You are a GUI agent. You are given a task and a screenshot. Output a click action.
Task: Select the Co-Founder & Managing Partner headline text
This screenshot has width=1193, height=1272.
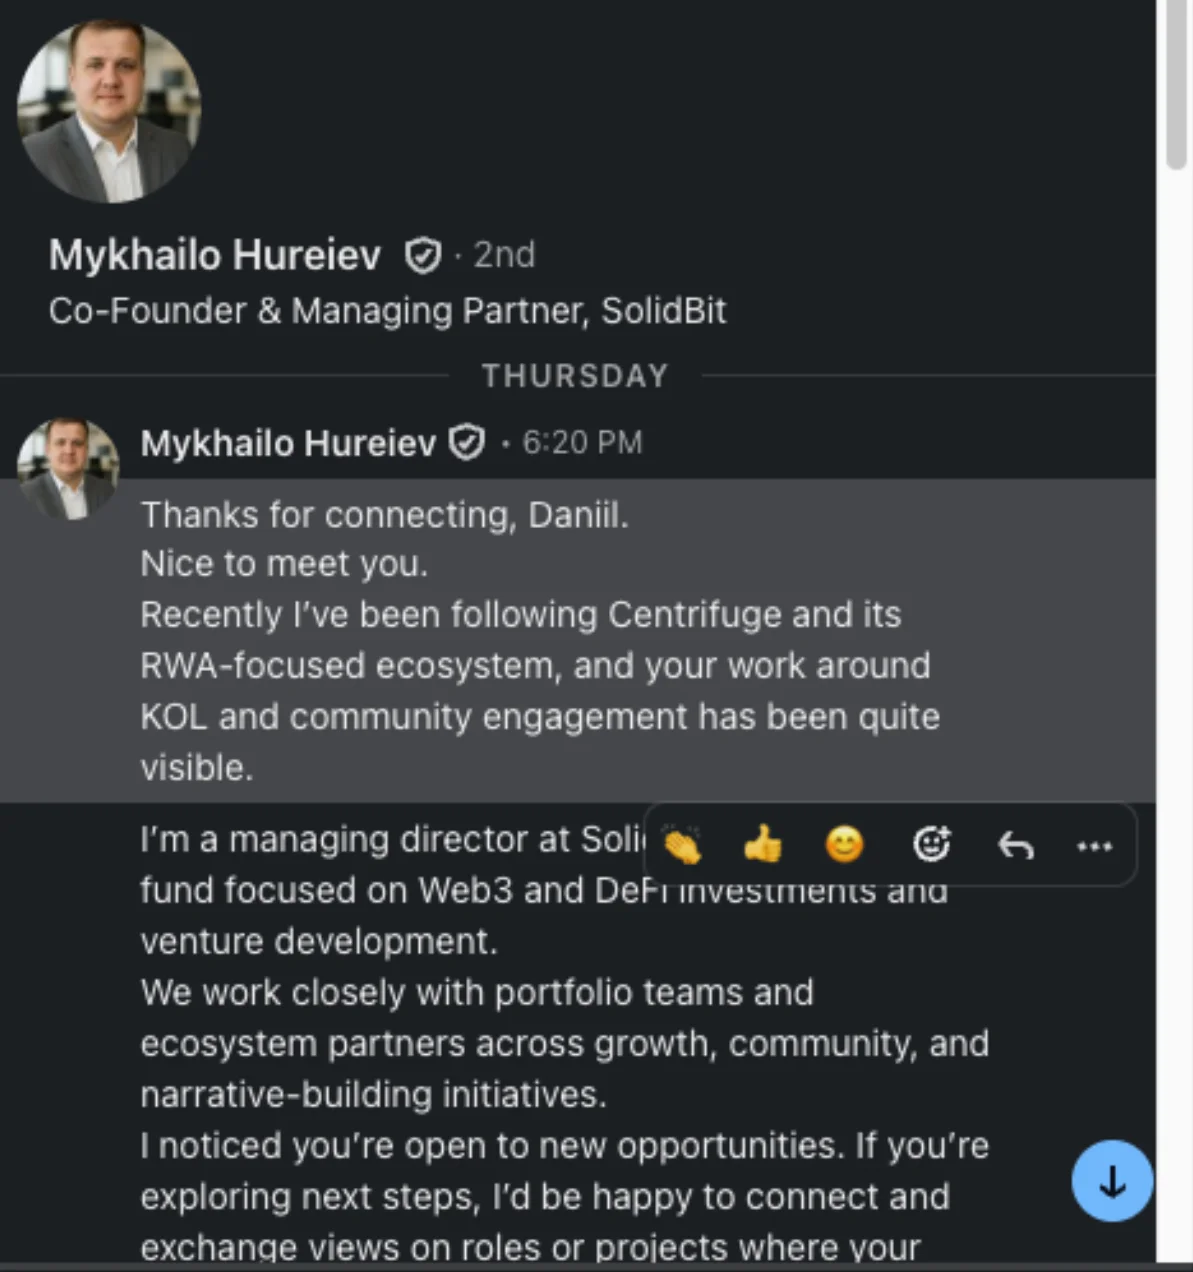[388, 311]
